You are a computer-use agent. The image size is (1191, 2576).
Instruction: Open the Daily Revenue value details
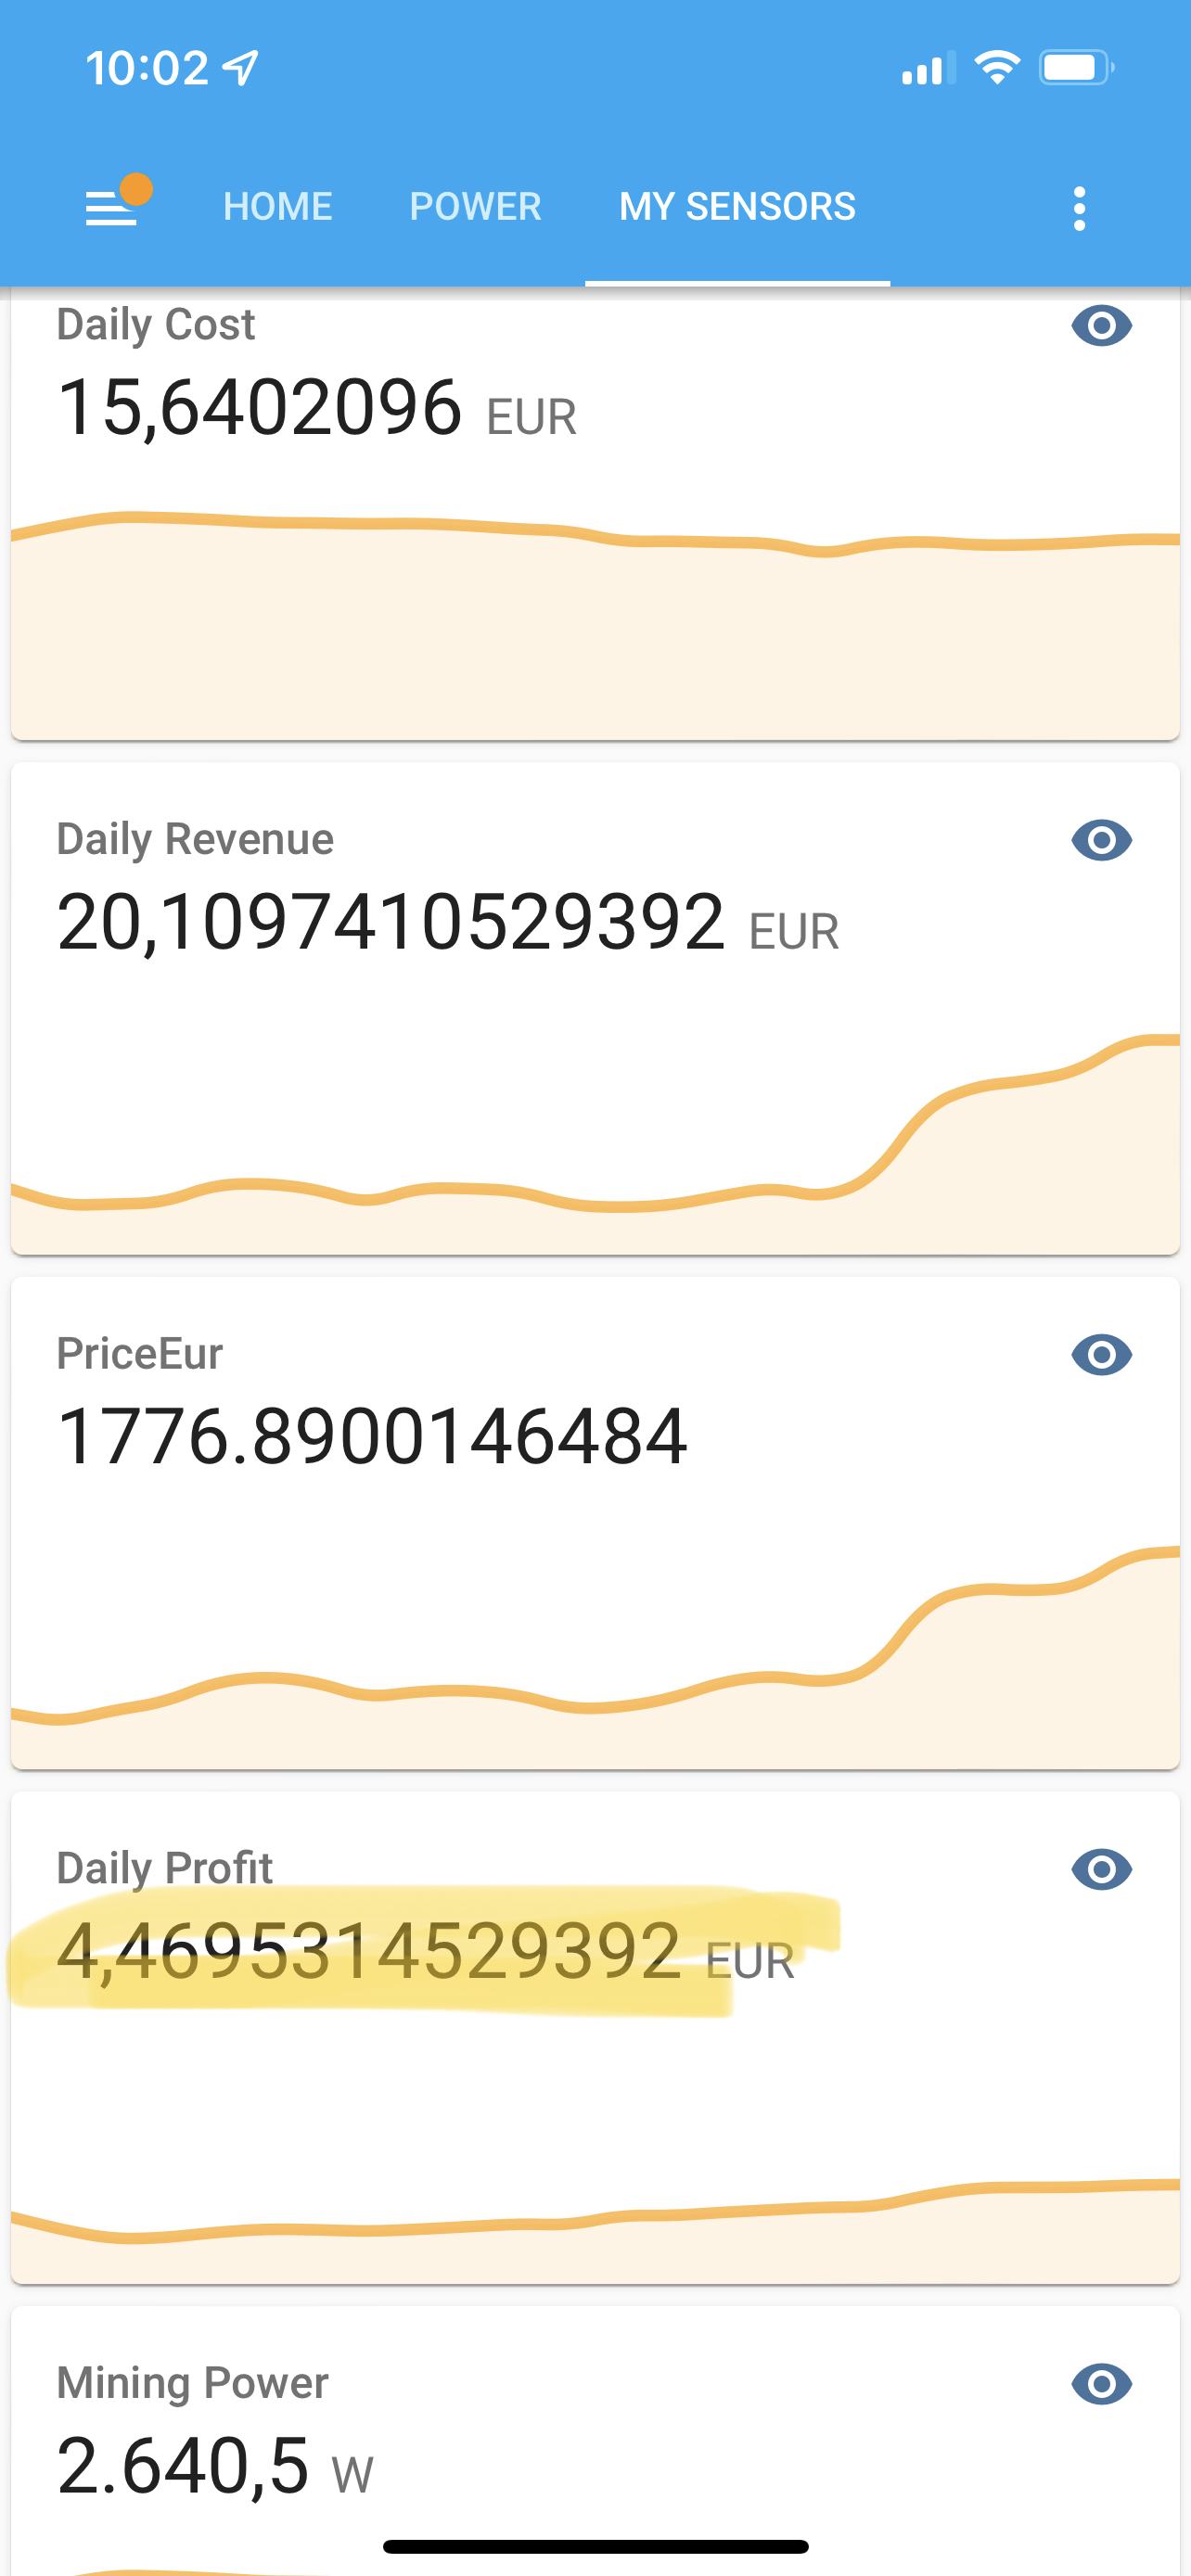tap(391, 922)
